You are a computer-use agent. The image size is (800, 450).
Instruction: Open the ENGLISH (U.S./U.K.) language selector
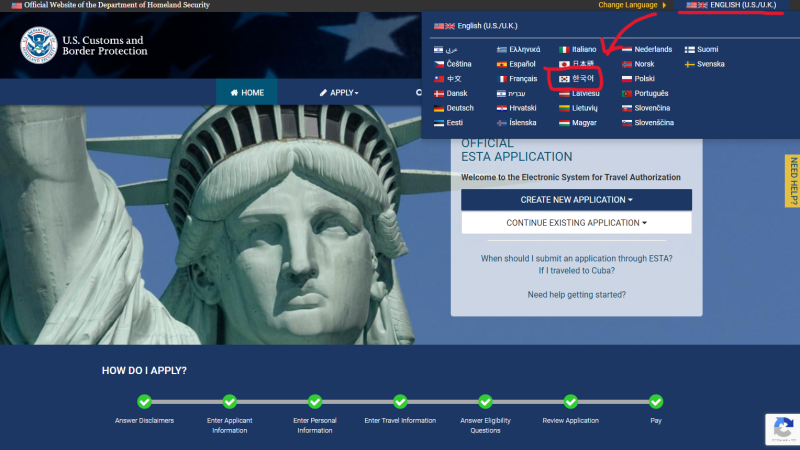(x=732, y=5)
